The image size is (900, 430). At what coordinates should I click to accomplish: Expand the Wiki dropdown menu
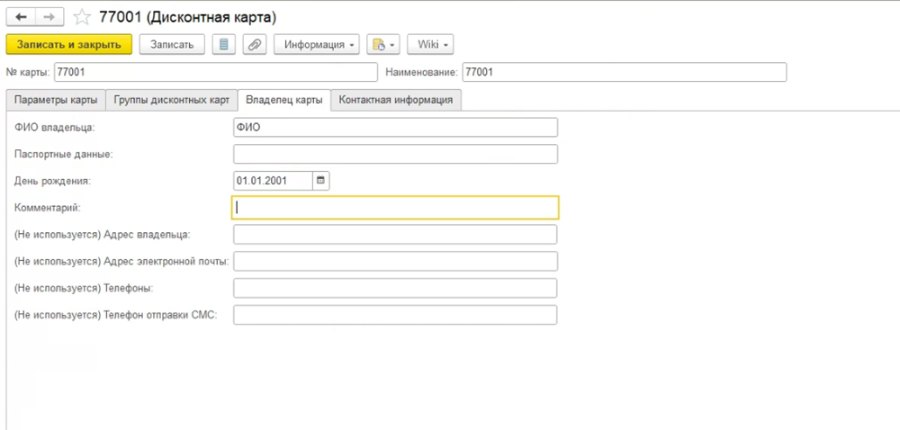click(430, 45)
